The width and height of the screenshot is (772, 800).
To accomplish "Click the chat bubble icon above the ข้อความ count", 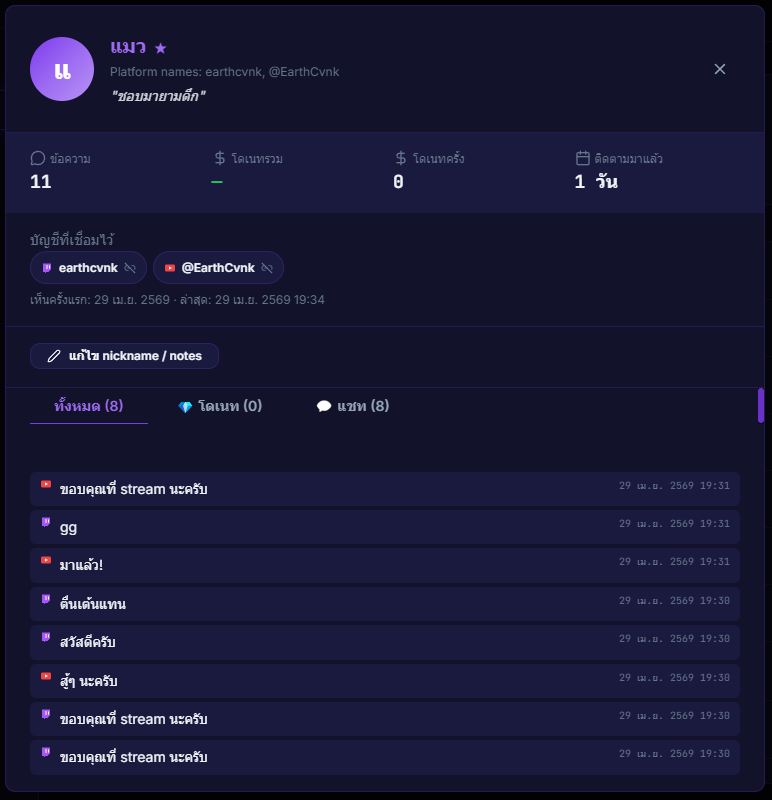I will pos(37,158).
